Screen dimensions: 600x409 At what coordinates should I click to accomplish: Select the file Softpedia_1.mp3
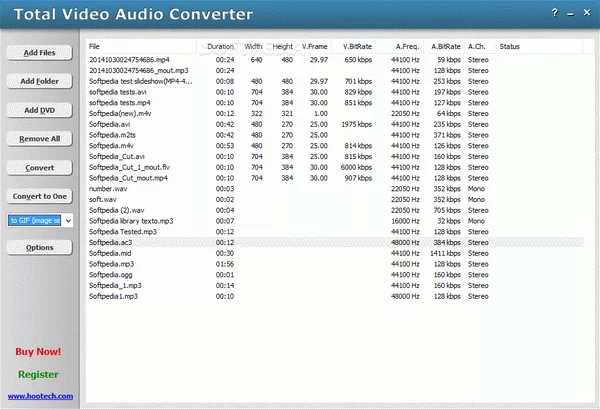tap(115, 285)
